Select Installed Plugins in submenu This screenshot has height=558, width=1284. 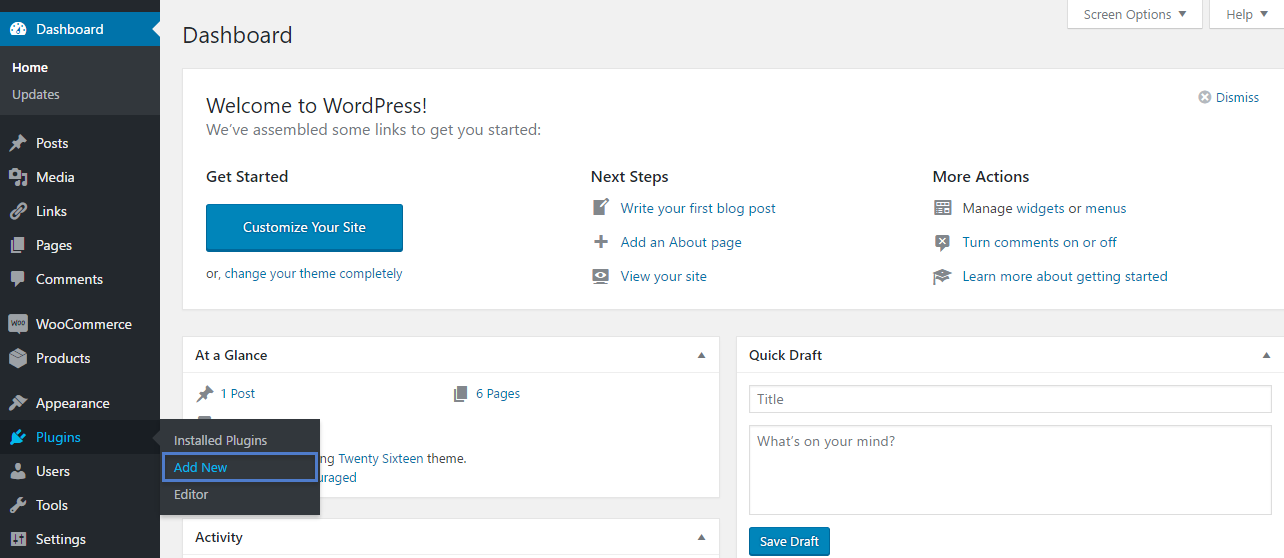[220, 440]
